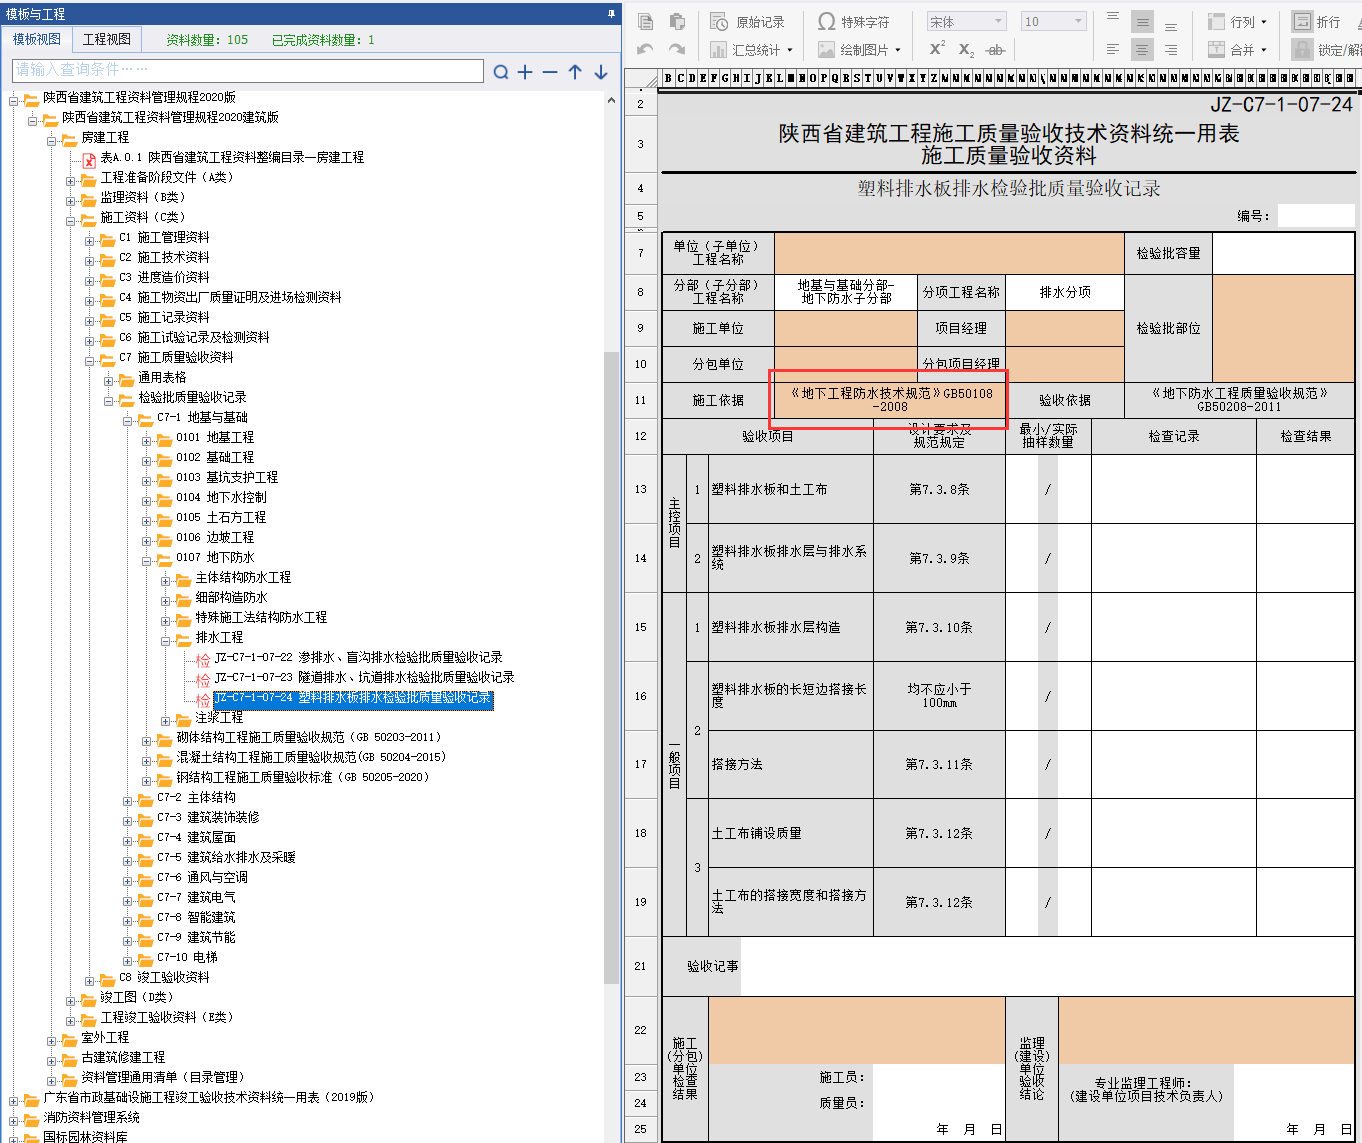Pin the 模板与工程 panel
Viewport: 1362px width, 1143px height.
(x=611, y=13)
